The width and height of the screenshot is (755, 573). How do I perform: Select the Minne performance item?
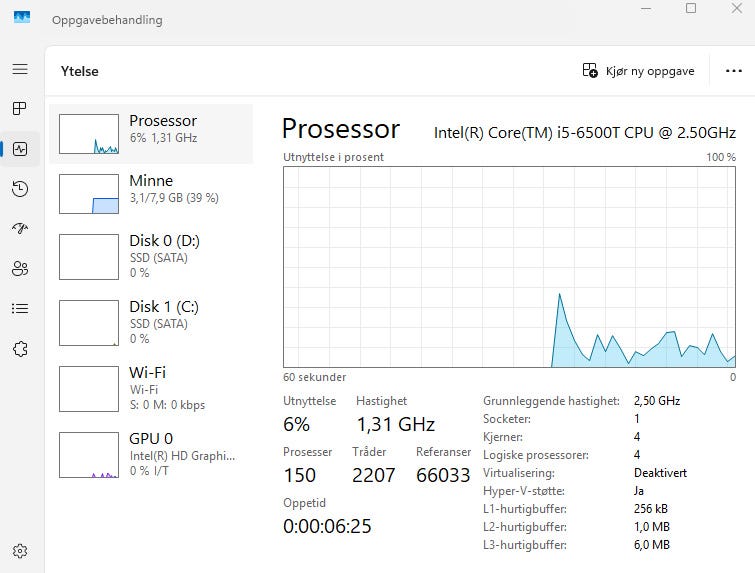coord(151,194)
